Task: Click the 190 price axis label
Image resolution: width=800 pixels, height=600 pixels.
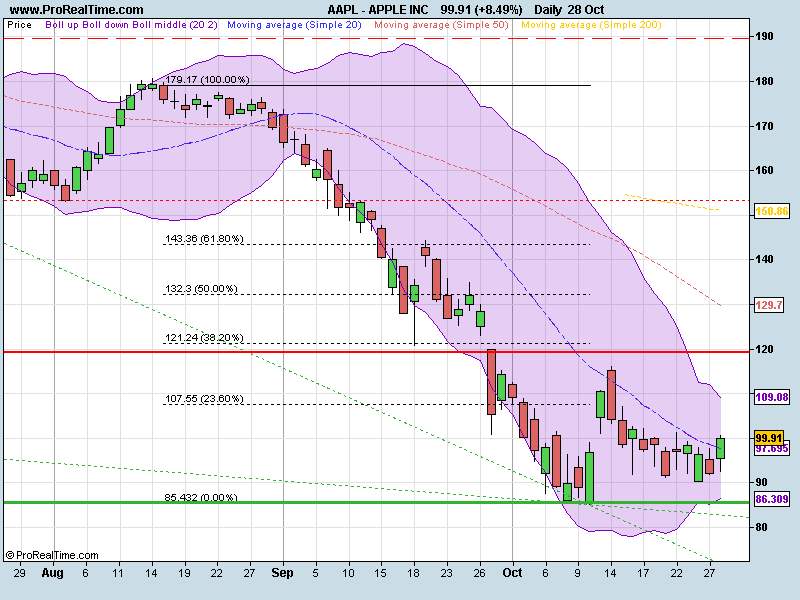Action: (x=764, y=37)
